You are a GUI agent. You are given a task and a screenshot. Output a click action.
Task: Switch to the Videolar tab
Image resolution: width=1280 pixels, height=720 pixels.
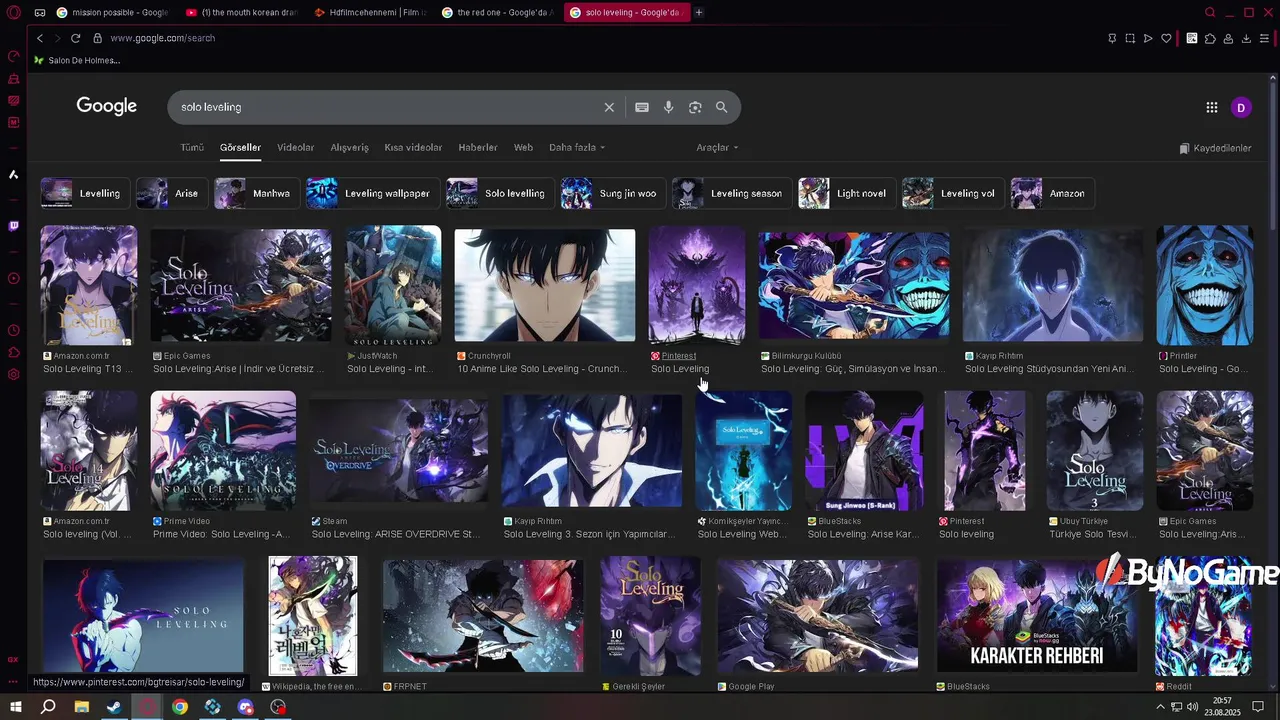[295, 147]
